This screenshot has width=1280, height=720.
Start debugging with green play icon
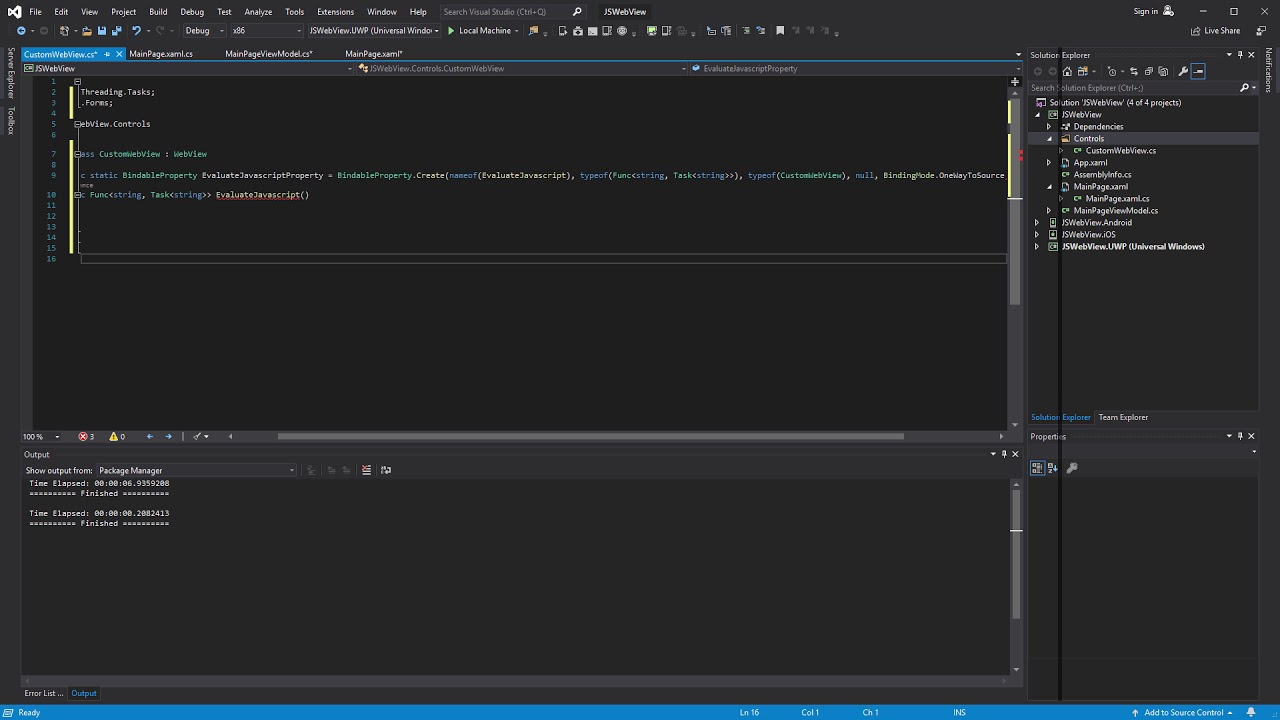(451, 31)
